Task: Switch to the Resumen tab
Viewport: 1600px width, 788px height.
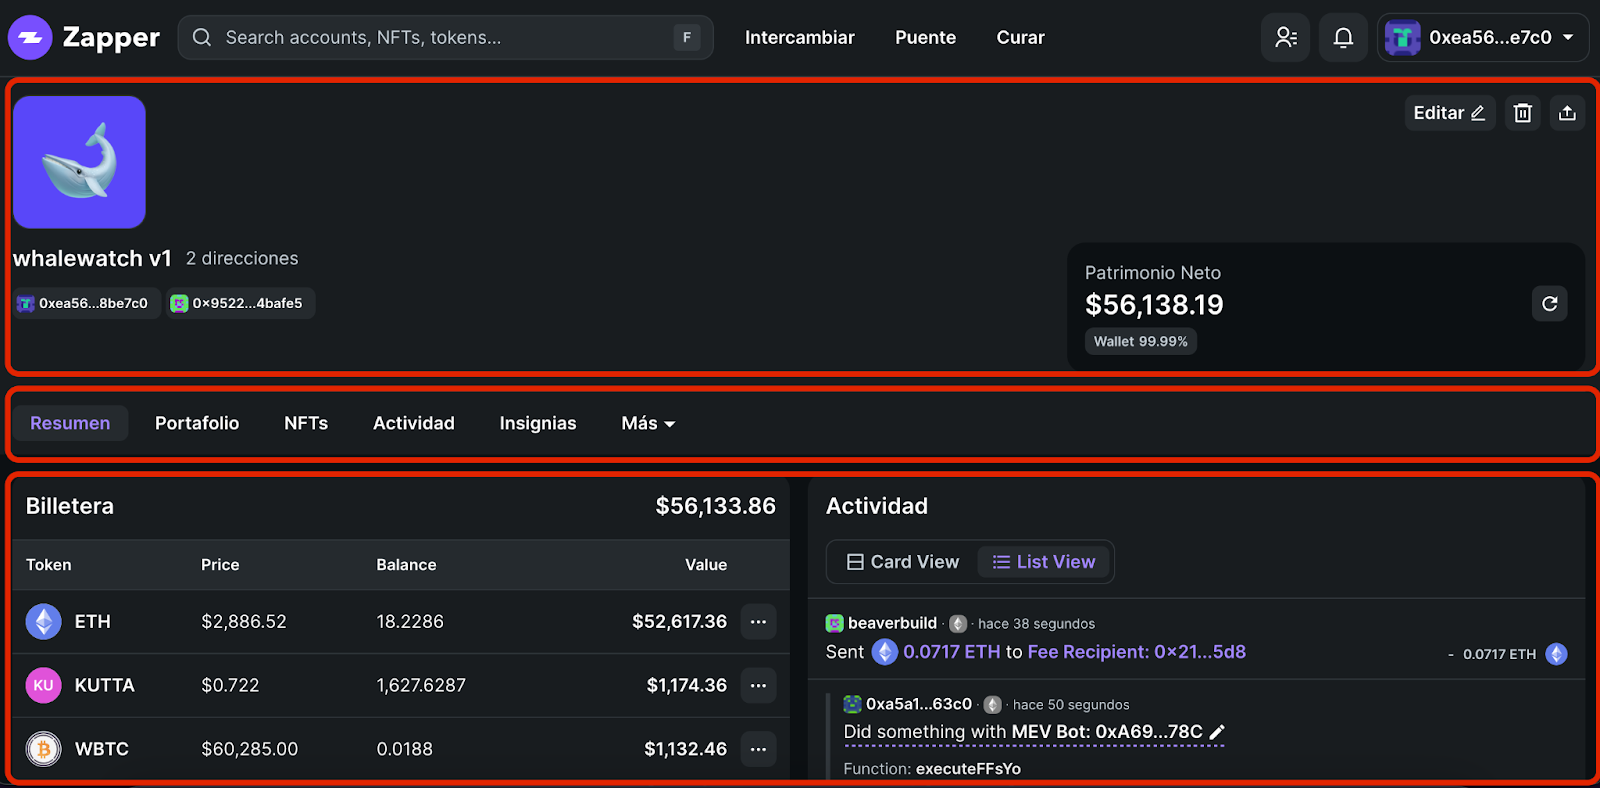Action: (x=70, y=423)
